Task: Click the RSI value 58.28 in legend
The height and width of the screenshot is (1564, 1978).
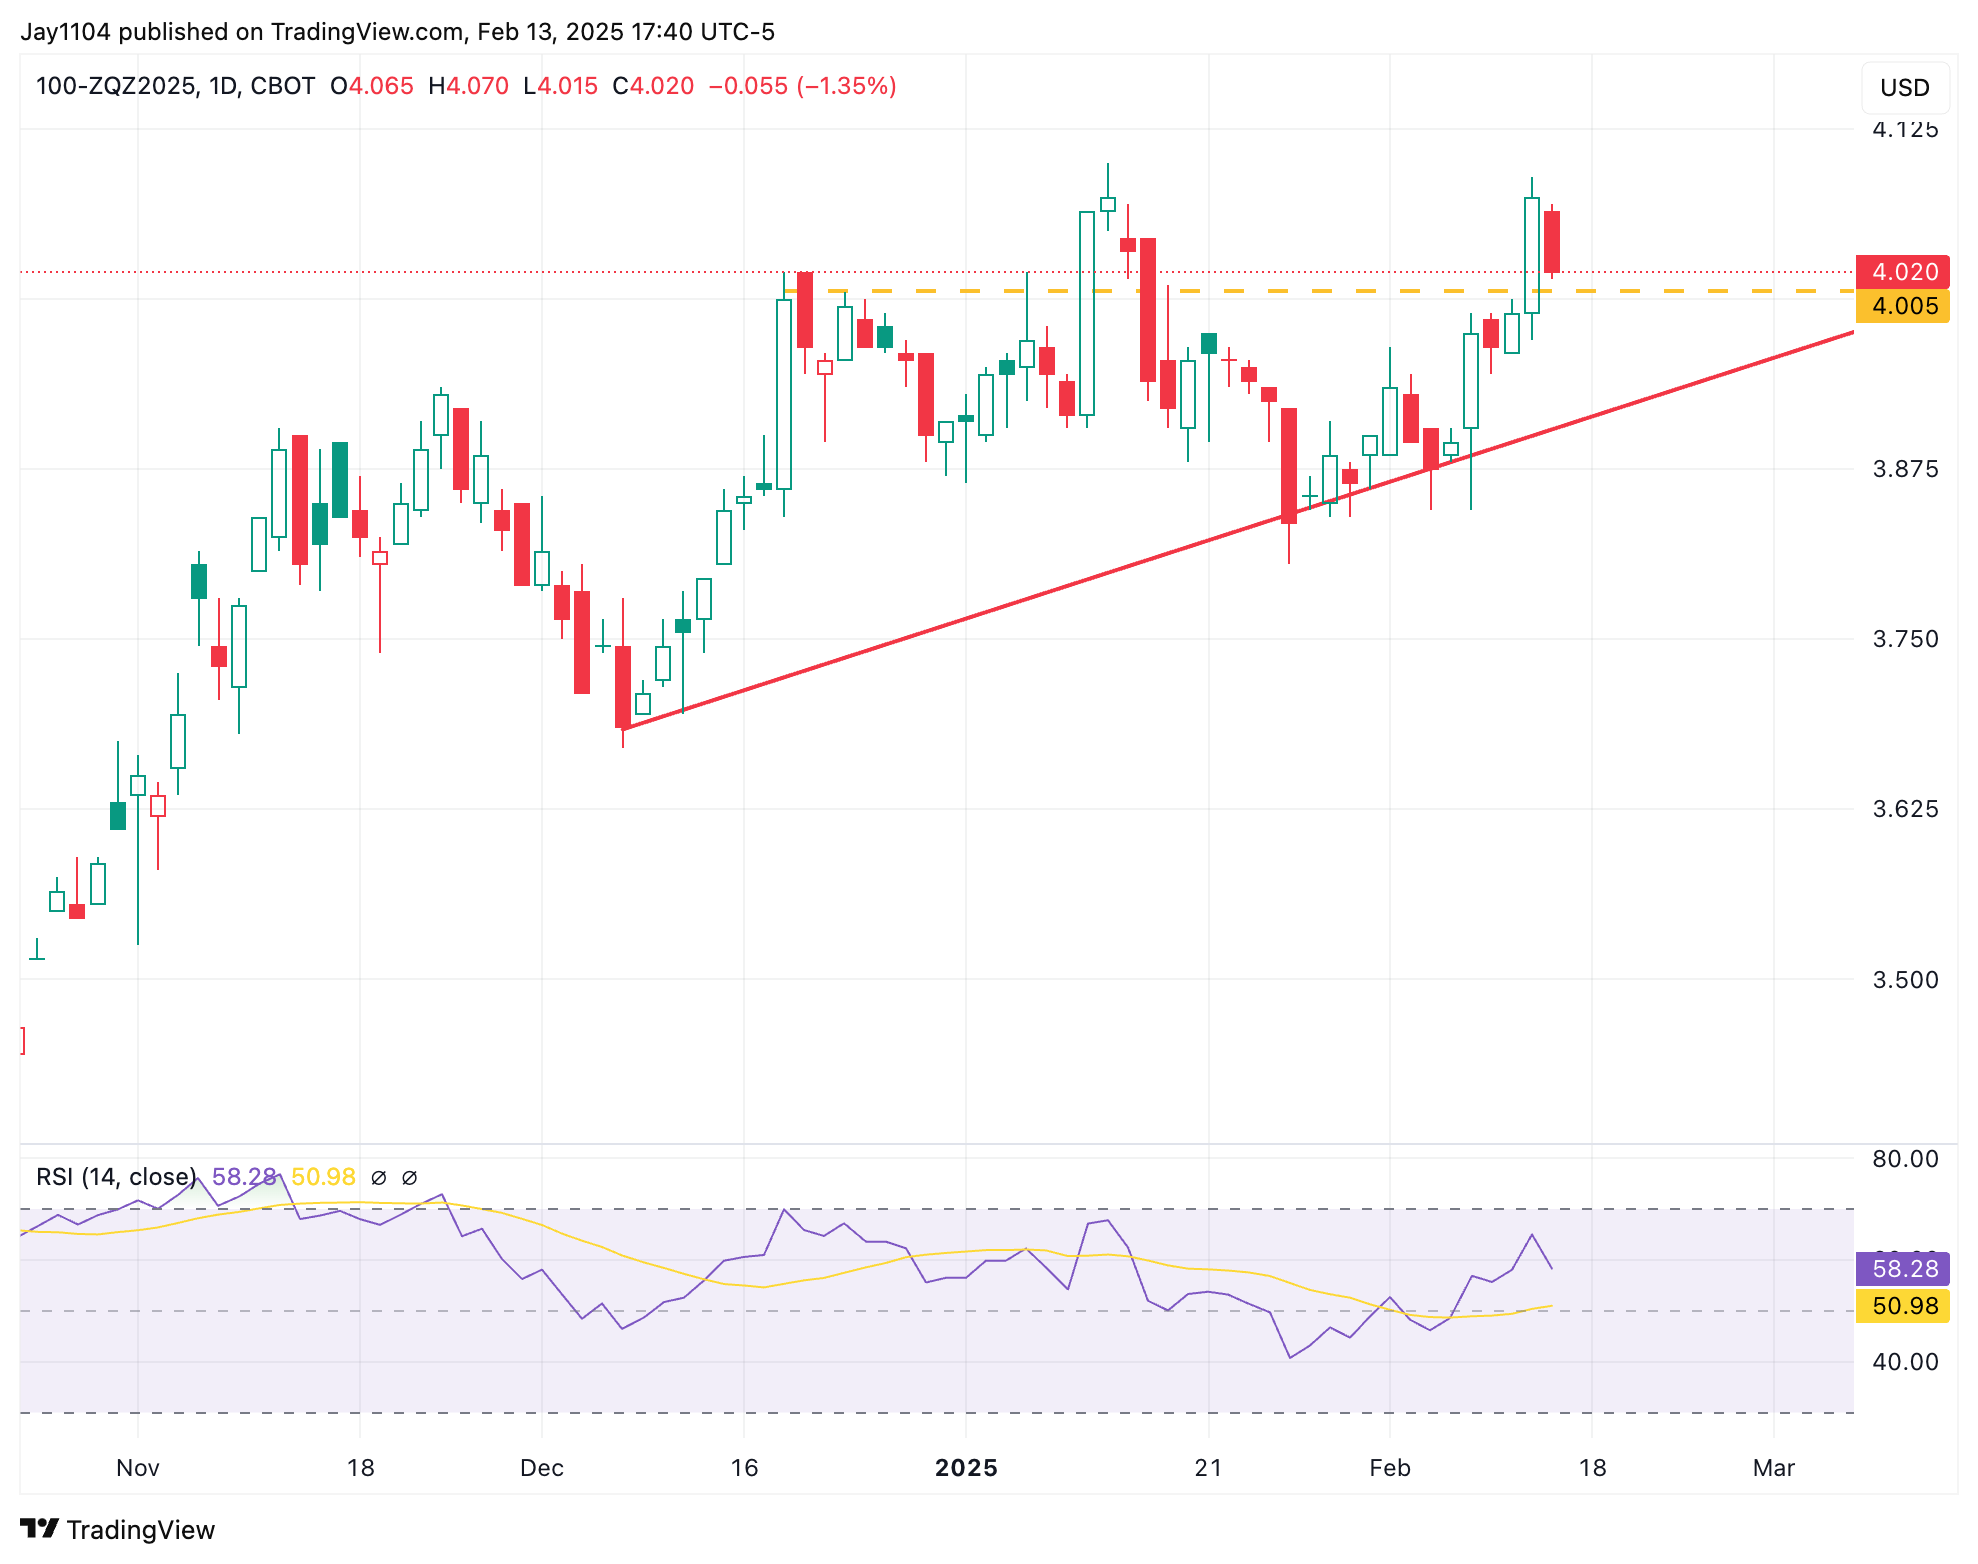Action: pyautogui.click(x=244, y=1177)
